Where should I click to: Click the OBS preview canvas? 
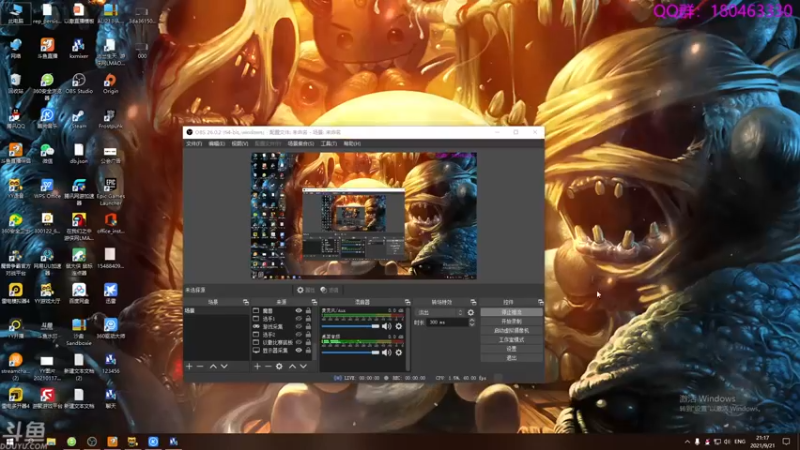click(x=364, y=215)
